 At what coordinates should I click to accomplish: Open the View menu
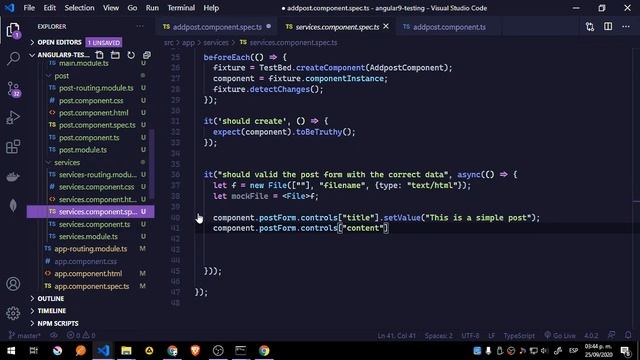click(x=111, y=8)
